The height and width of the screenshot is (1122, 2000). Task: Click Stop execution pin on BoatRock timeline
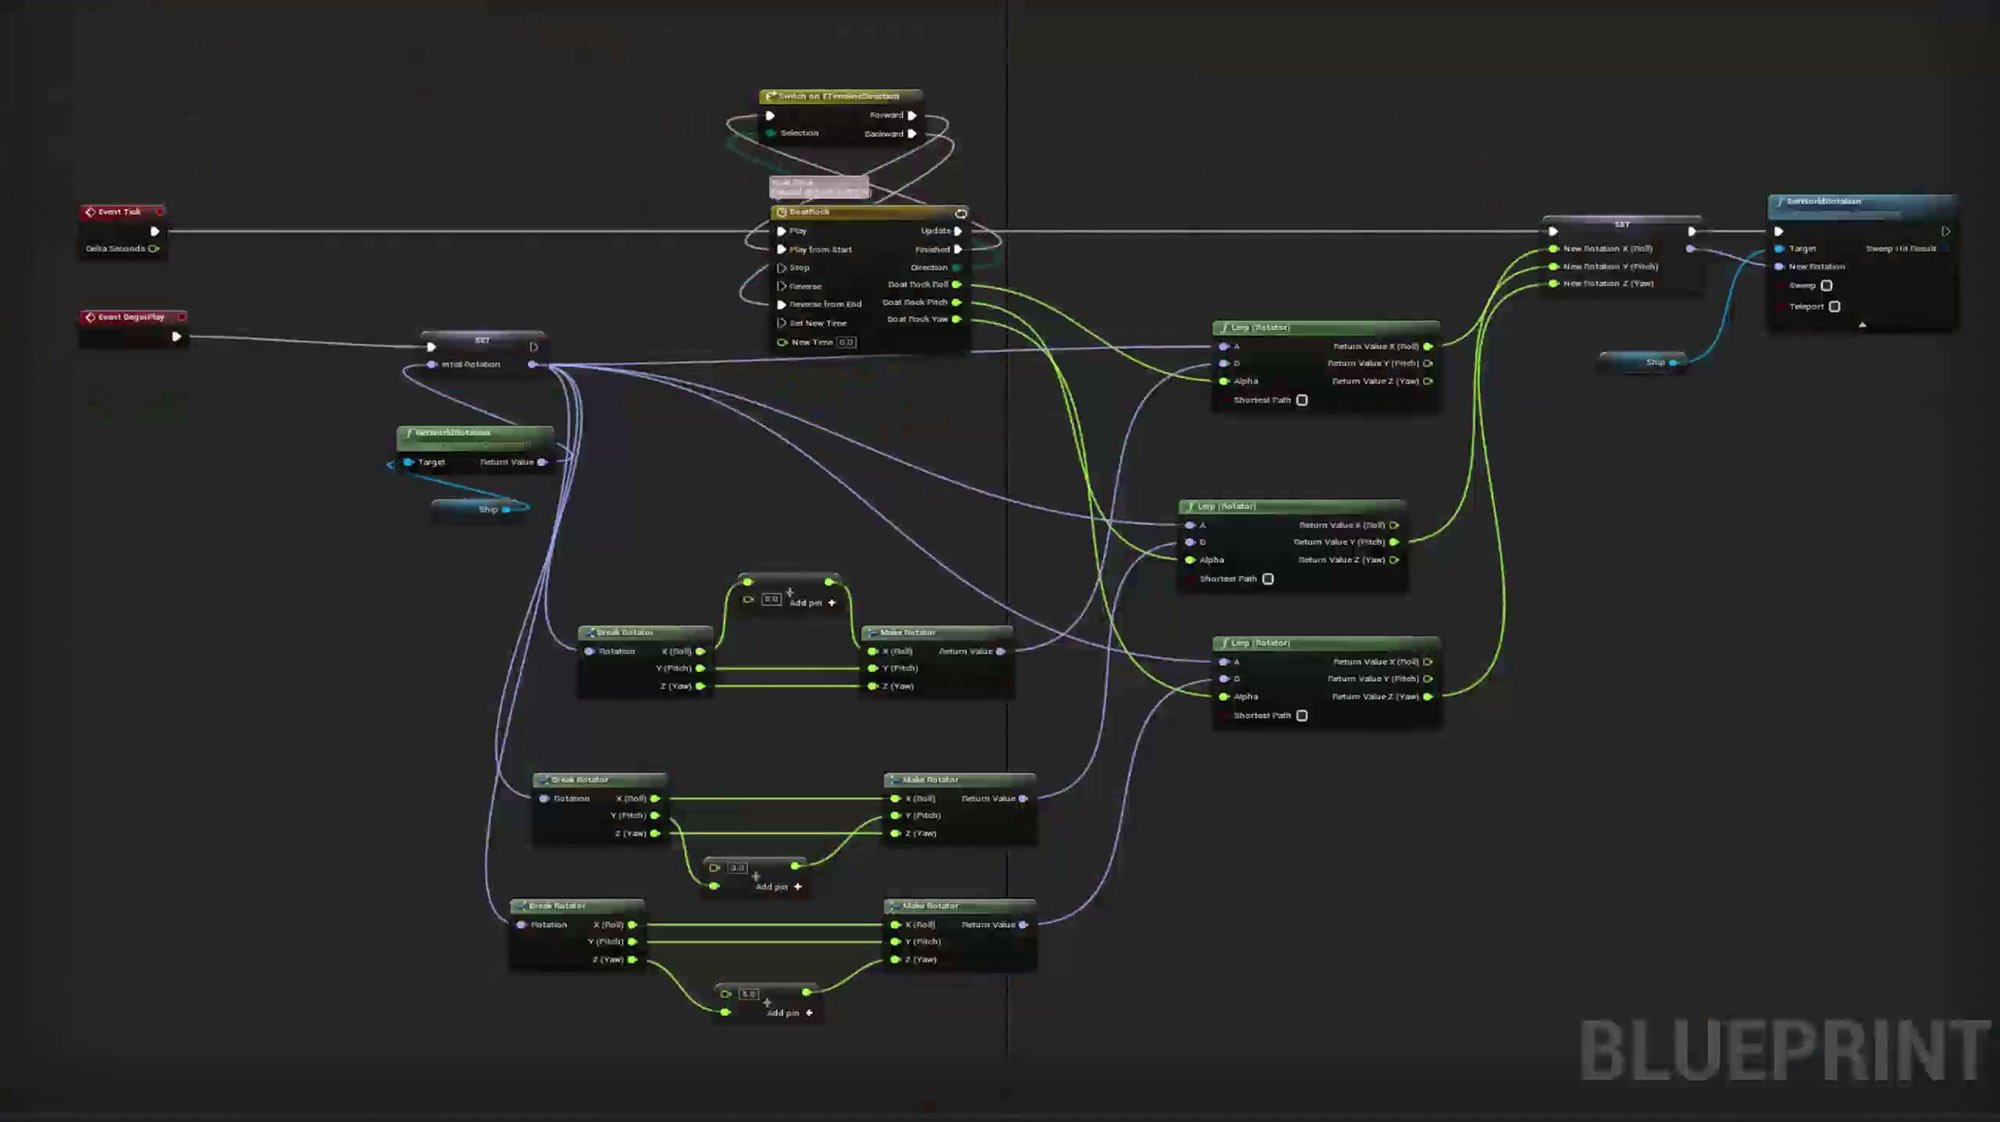(x=782, y=268)
